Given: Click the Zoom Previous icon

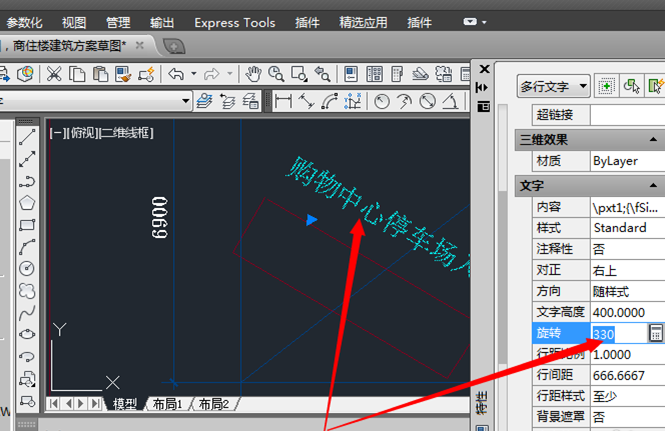Looking at the screenshot, I should click(x=322, y=74).
